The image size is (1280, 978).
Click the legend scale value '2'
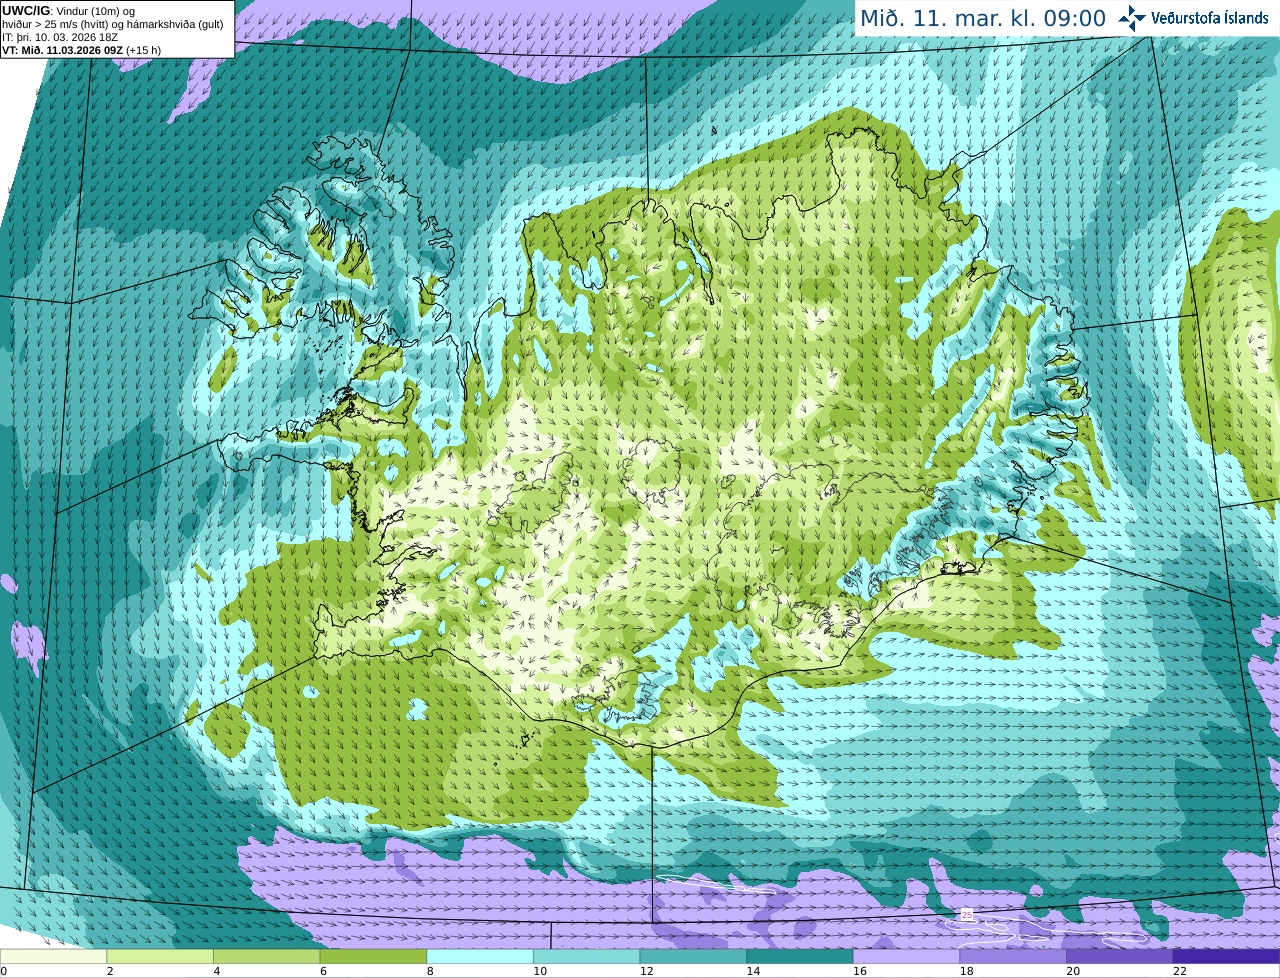tap(110, 971)
